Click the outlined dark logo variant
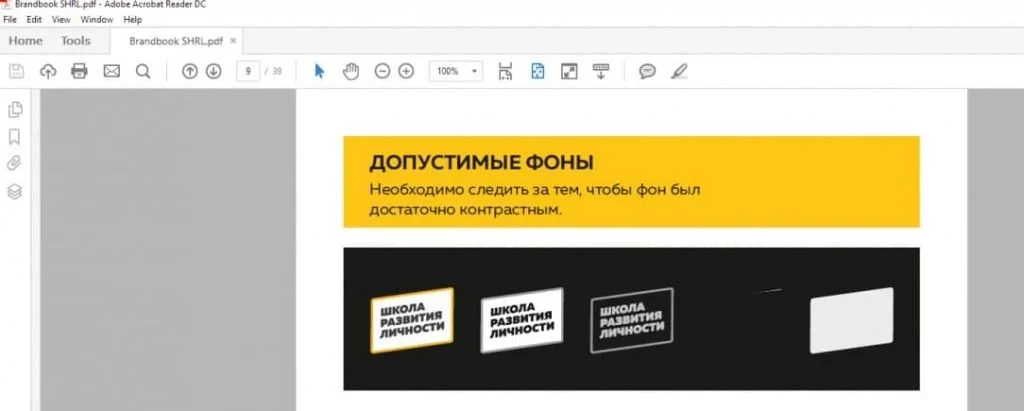Viewport: 1024px width, 411px height. click(632, 320)
